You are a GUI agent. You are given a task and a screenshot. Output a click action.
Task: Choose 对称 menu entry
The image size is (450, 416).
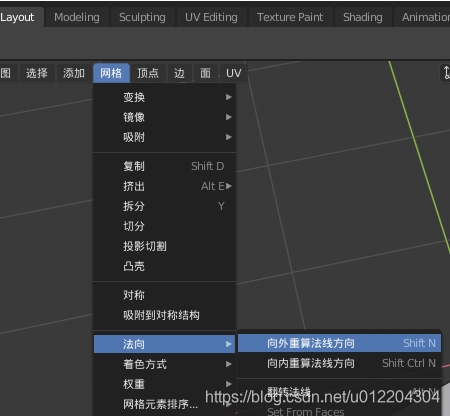click(164, 295)
